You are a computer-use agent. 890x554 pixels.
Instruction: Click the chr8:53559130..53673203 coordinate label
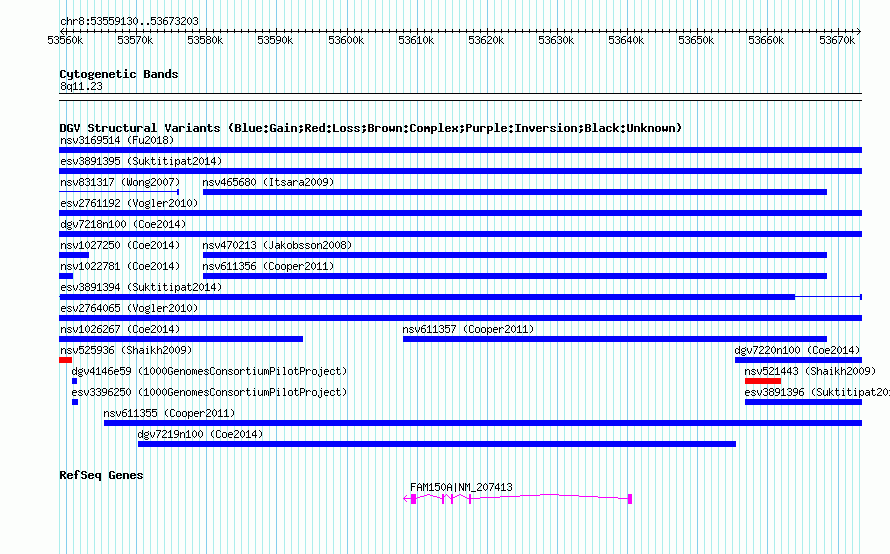click(129, 21)
